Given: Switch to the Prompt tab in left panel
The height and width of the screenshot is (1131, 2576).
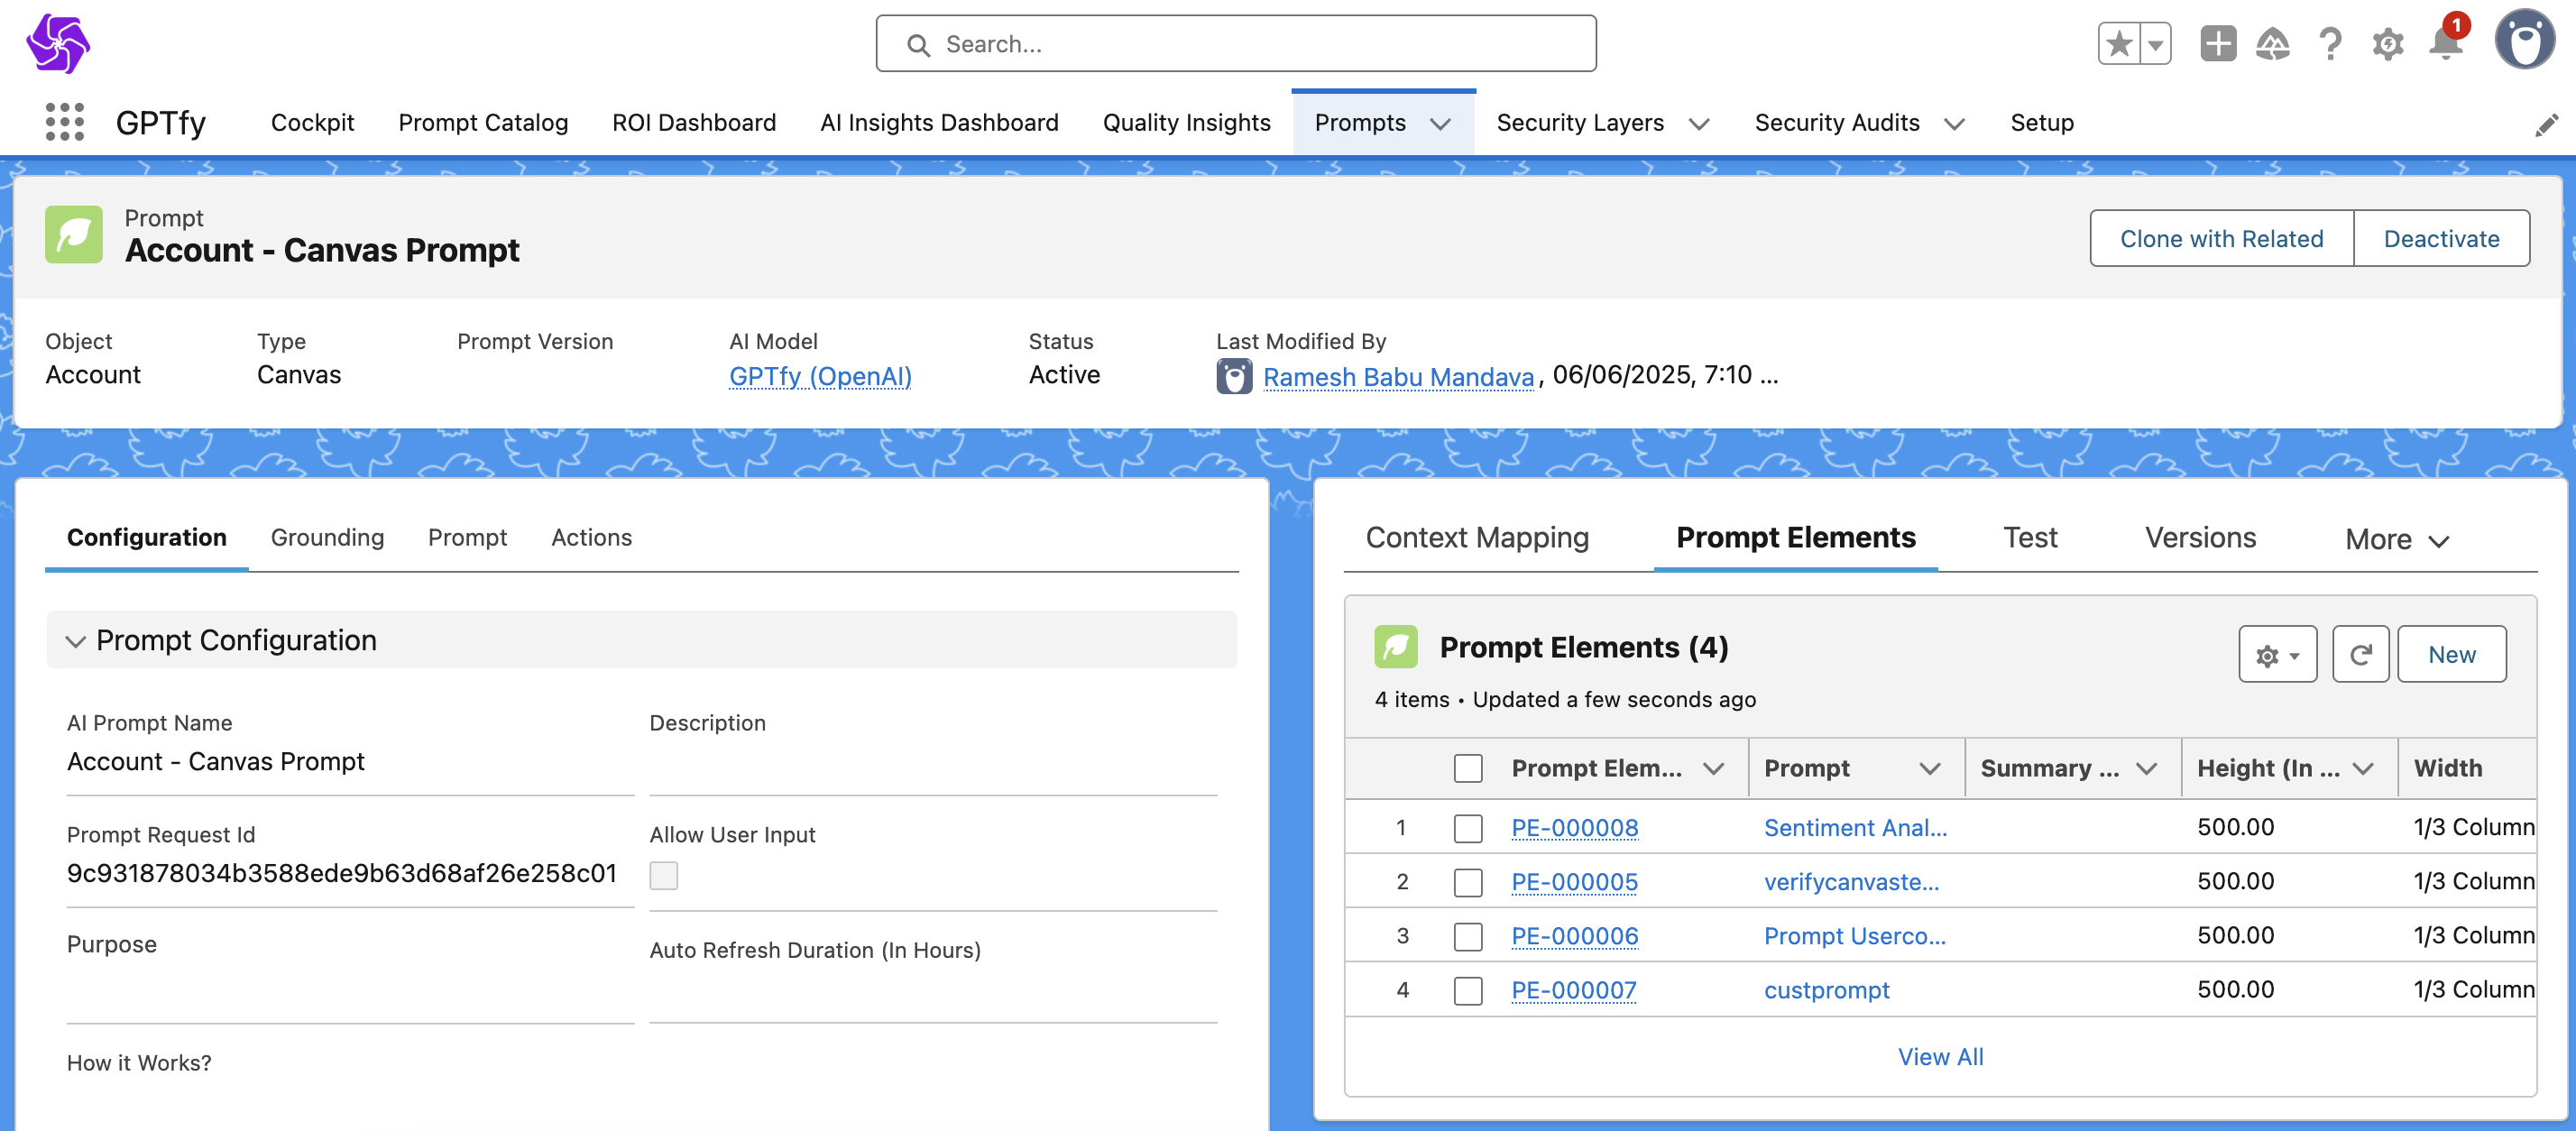Looking at the screenshot, I should [x=467, y=538].
